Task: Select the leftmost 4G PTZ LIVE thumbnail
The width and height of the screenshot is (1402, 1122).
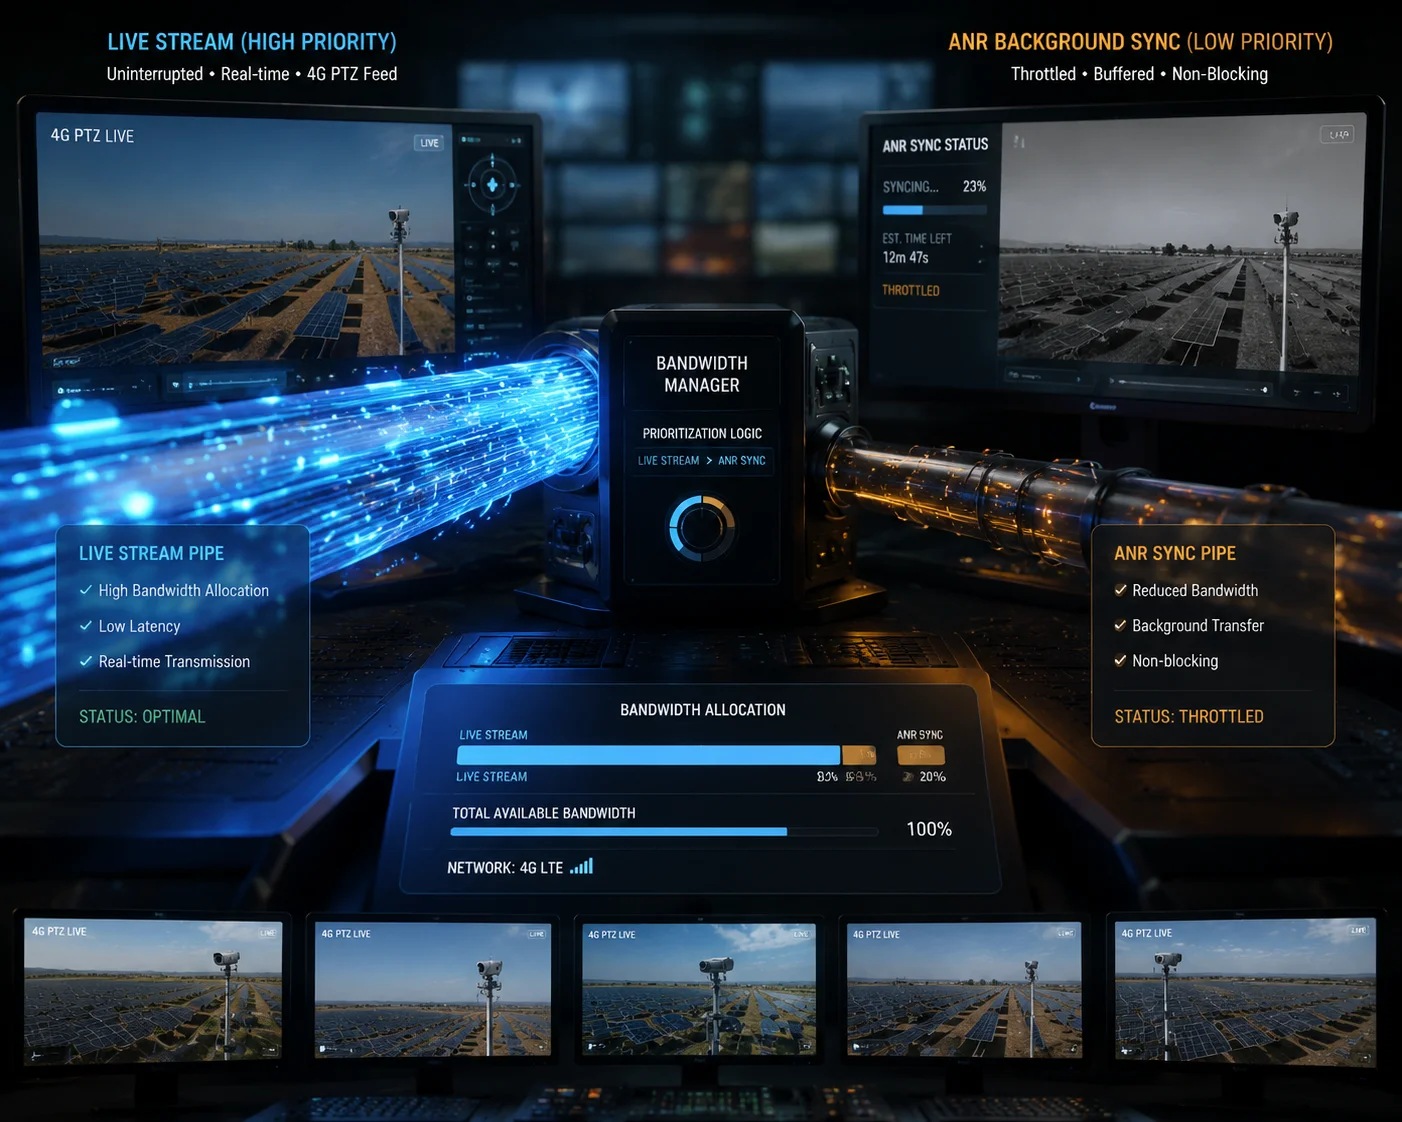Action: click(x=153, y=991)
